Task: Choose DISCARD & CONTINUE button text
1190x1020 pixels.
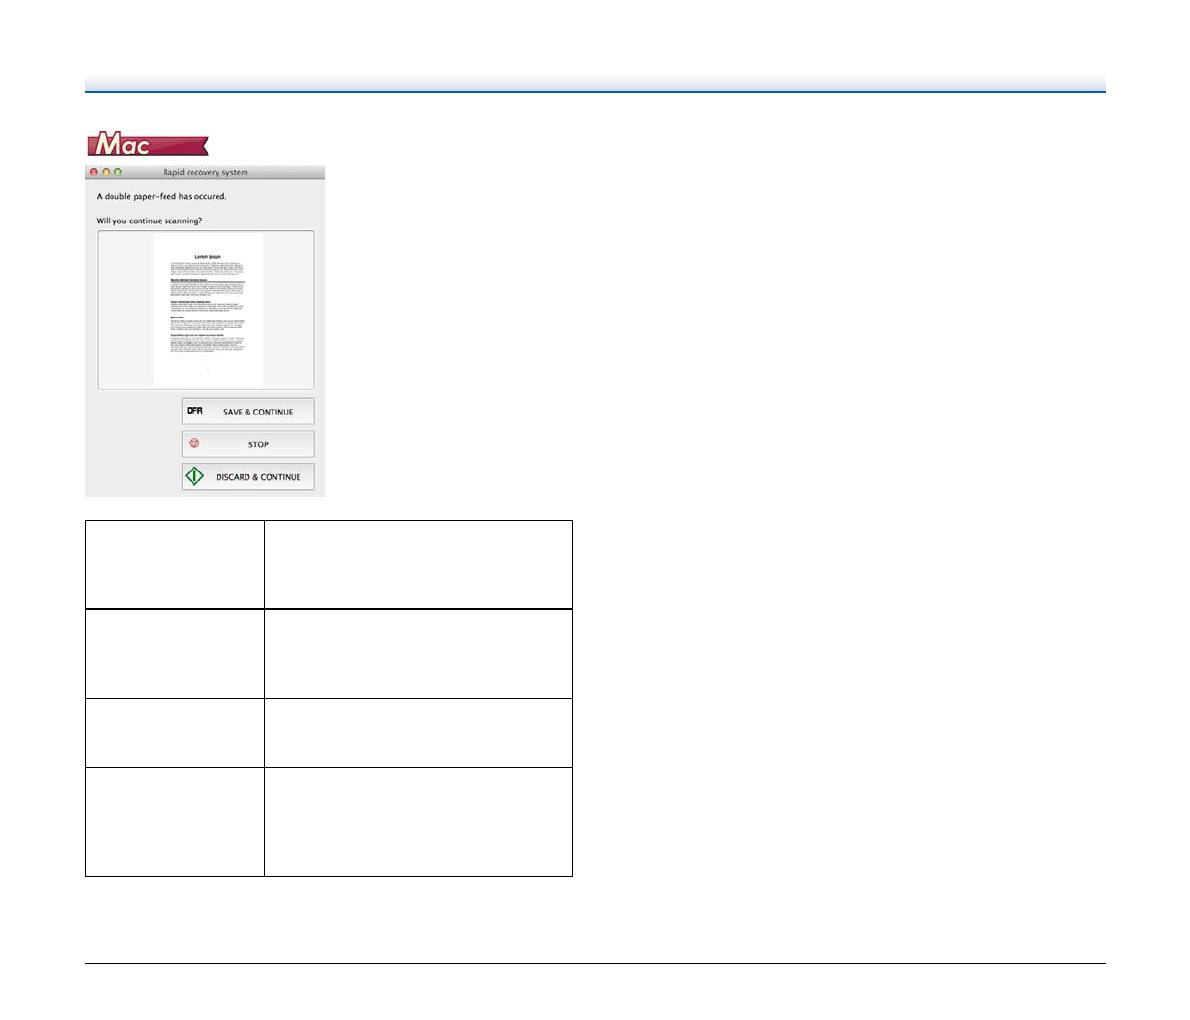Action: [258, 477]
